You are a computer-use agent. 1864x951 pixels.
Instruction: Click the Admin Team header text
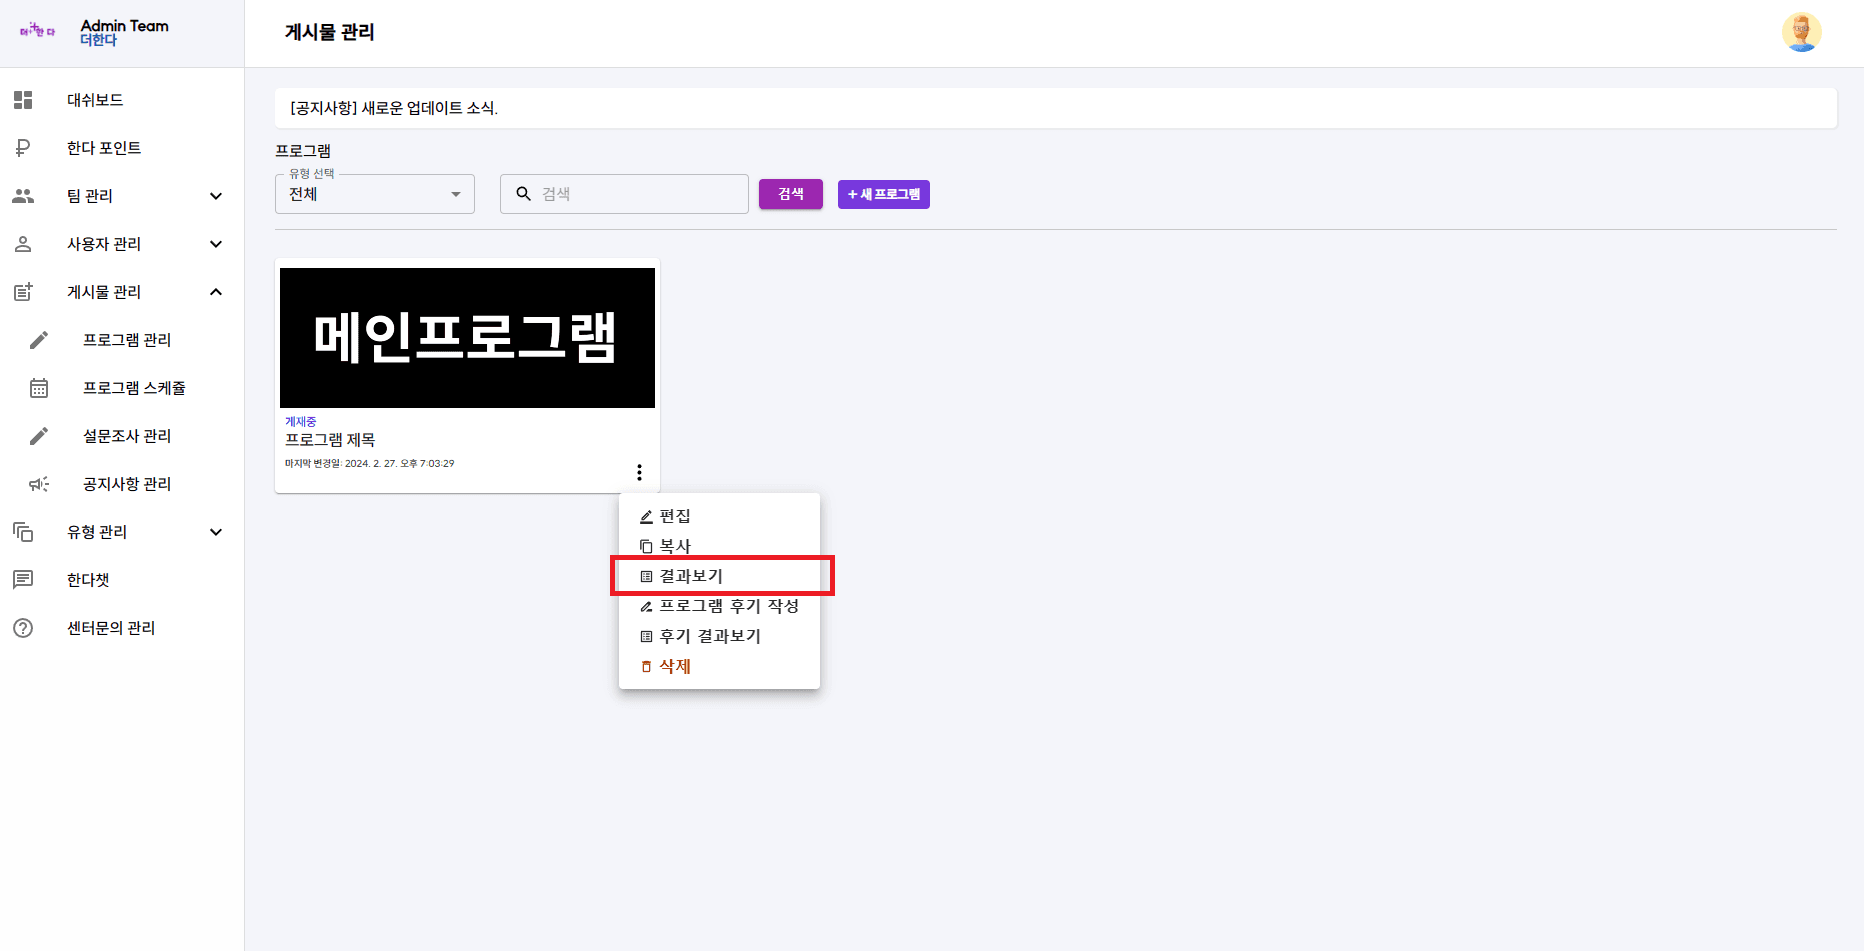(x=125, y=26)
